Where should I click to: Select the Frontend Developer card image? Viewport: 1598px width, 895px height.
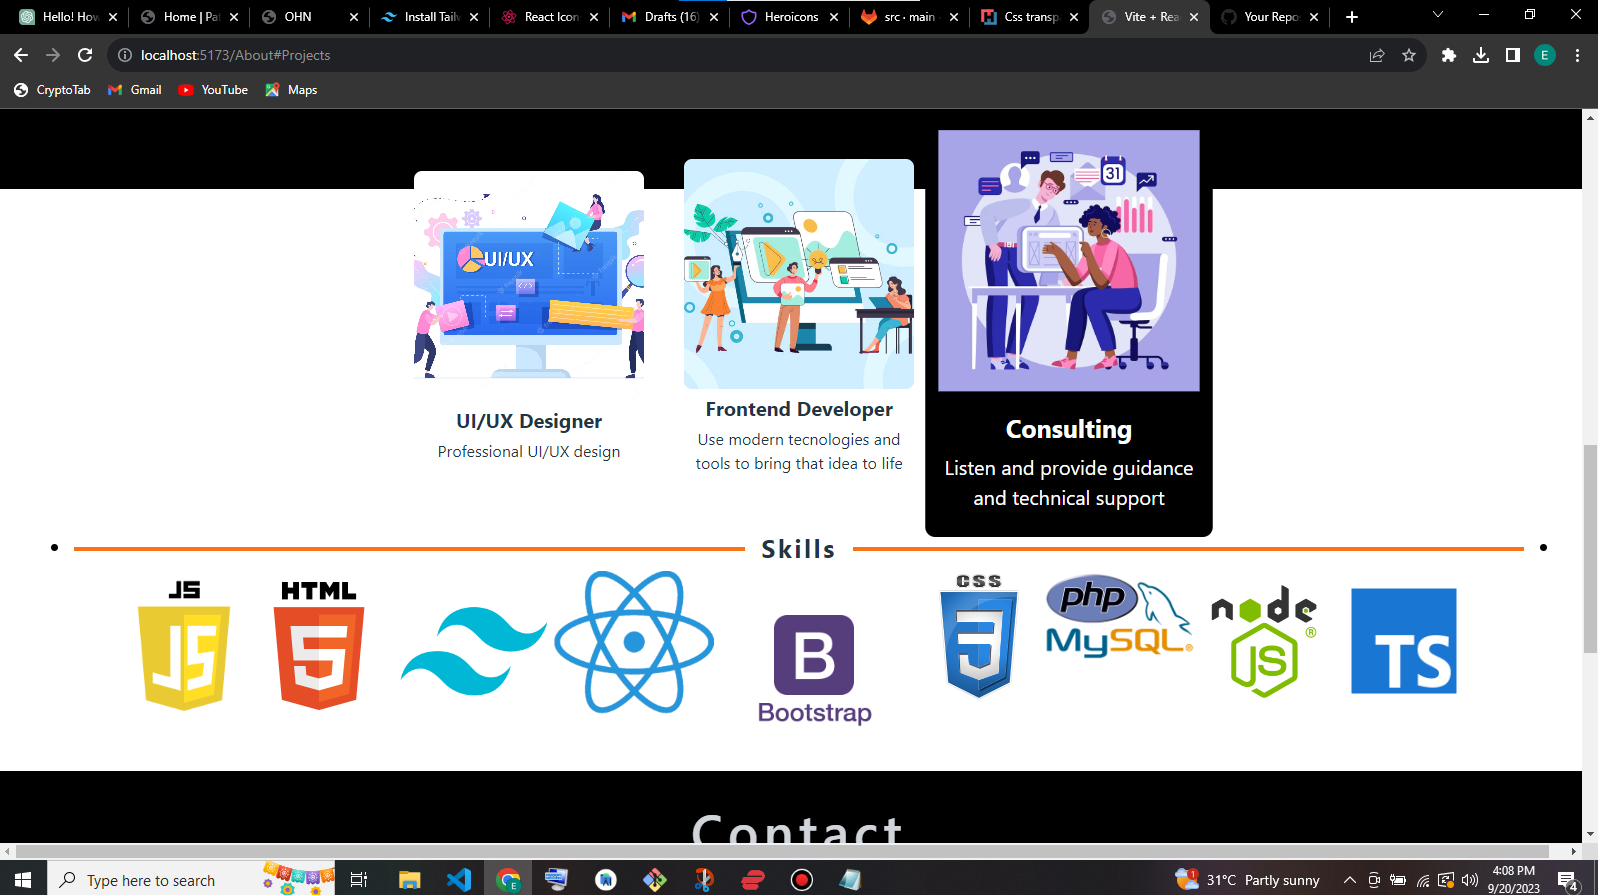(799, 274)
